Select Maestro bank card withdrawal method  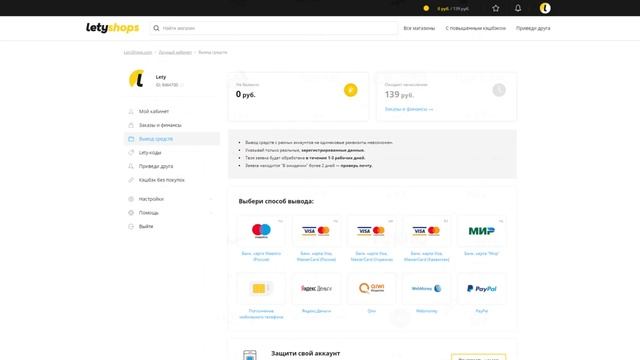click(x=261, y=231)
